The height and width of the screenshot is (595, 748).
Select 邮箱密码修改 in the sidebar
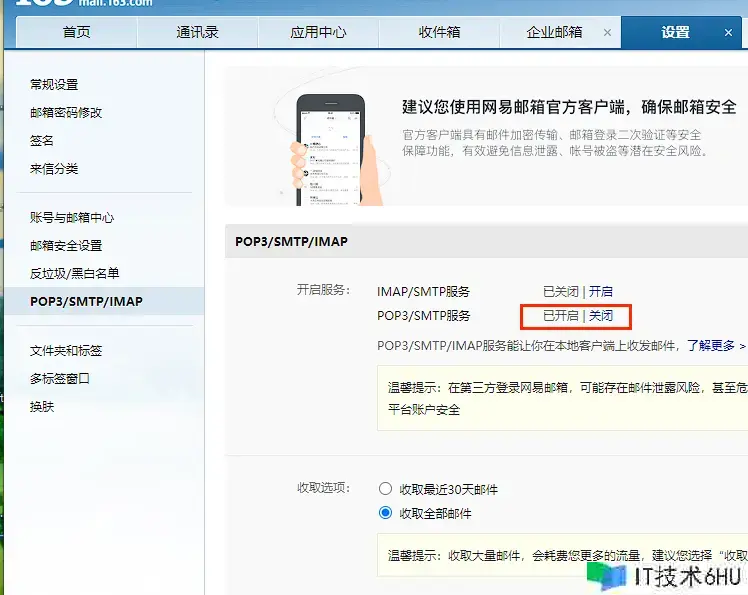(x=66, y=113)
